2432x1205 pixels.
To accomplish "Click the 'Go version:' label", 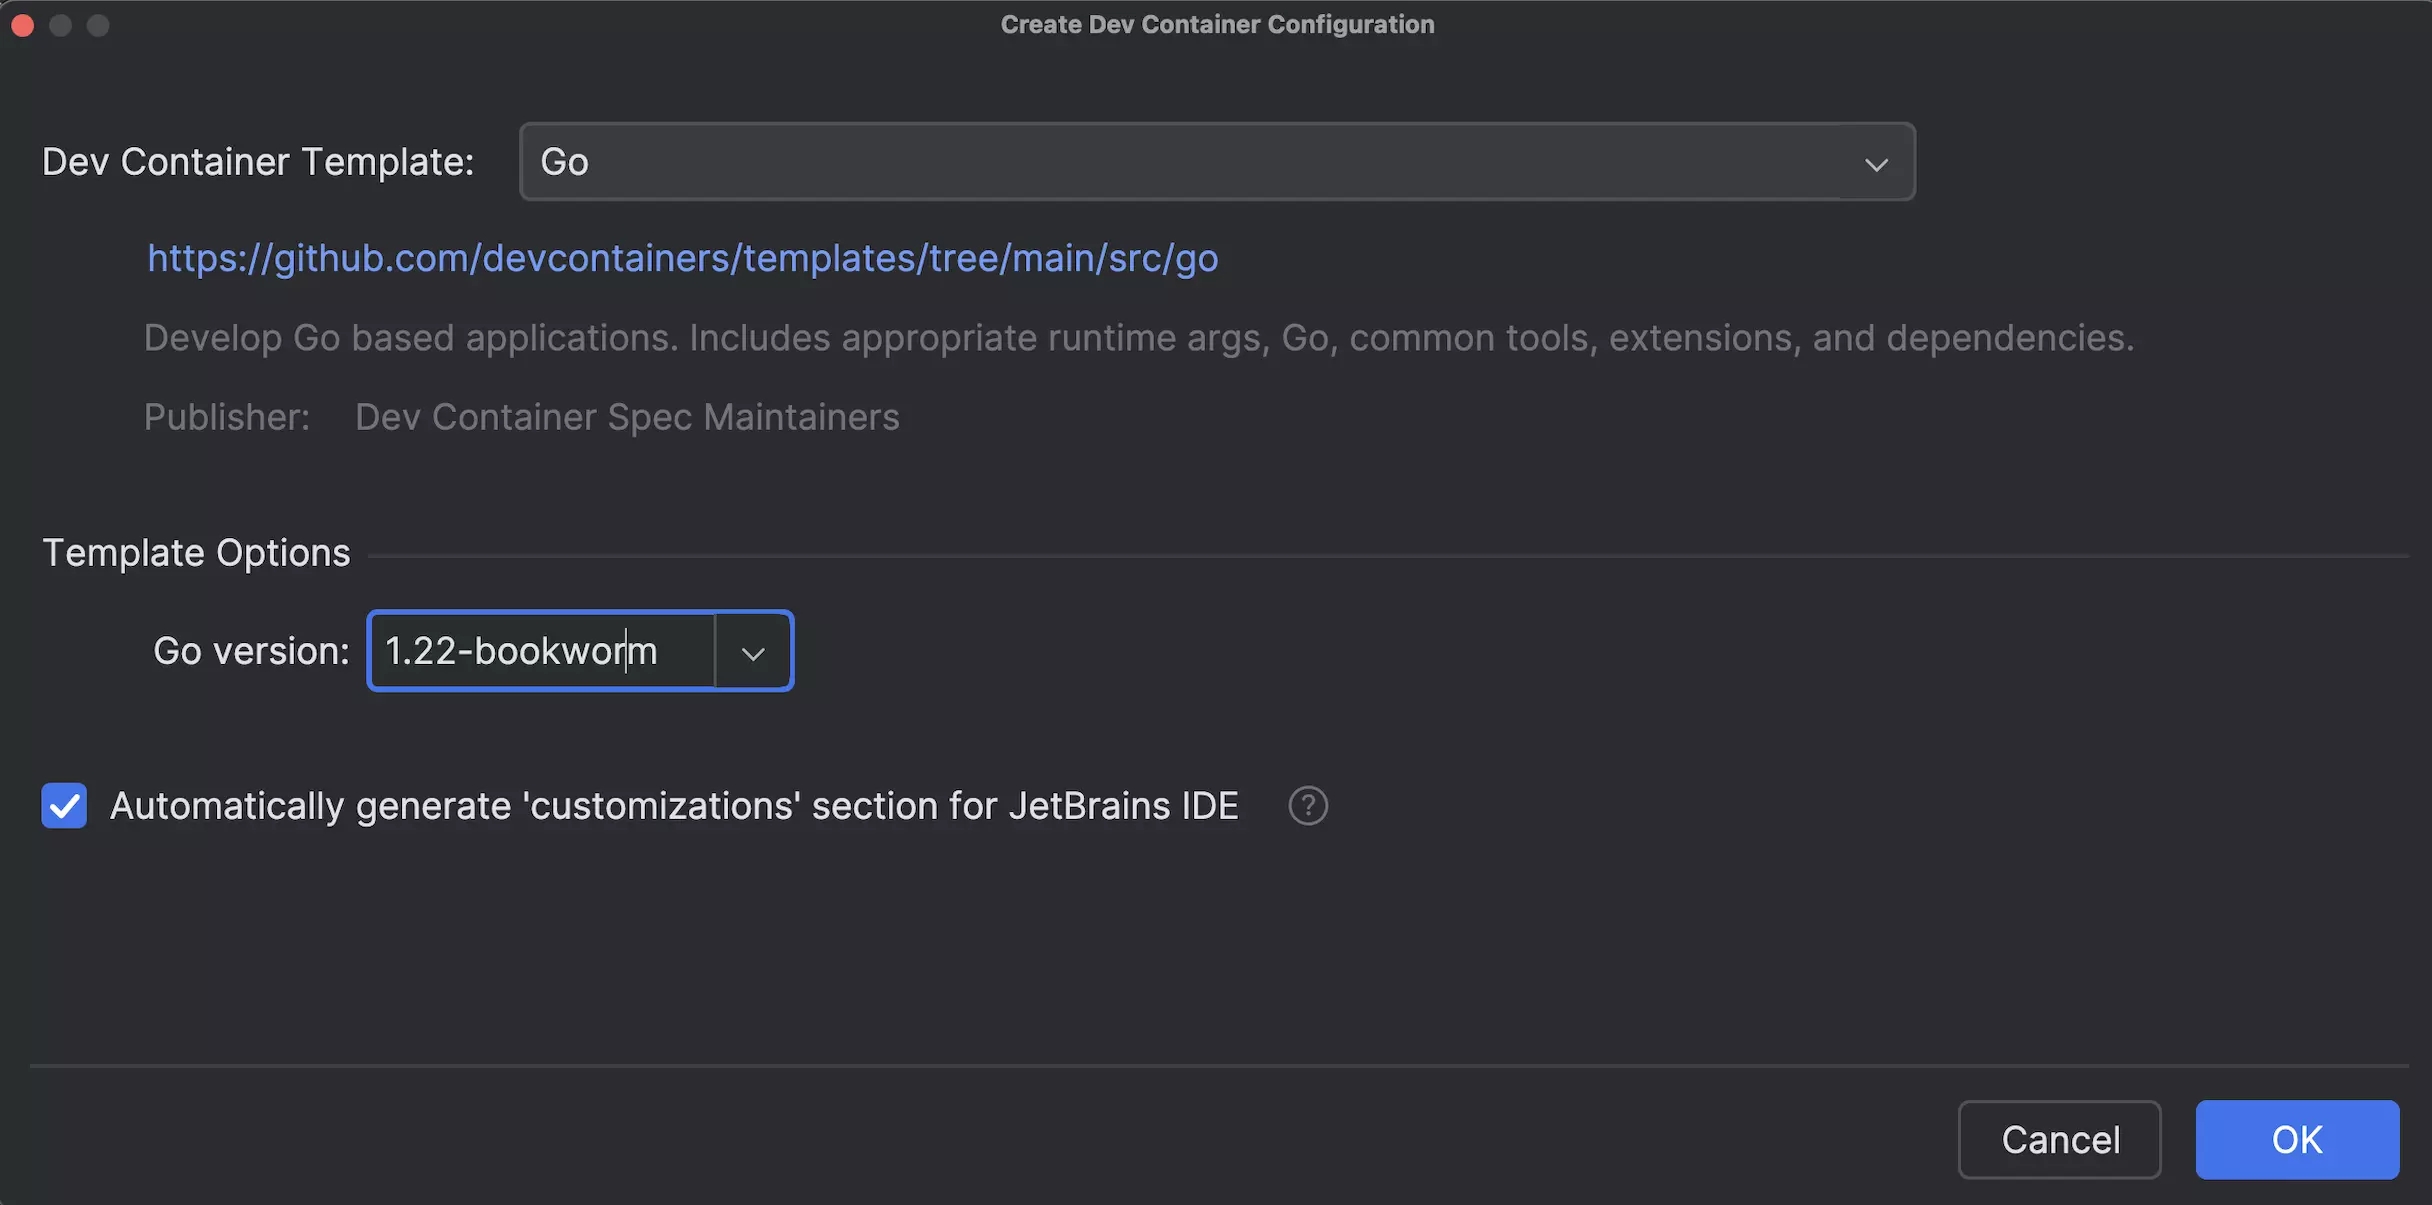I will (251, 652).
